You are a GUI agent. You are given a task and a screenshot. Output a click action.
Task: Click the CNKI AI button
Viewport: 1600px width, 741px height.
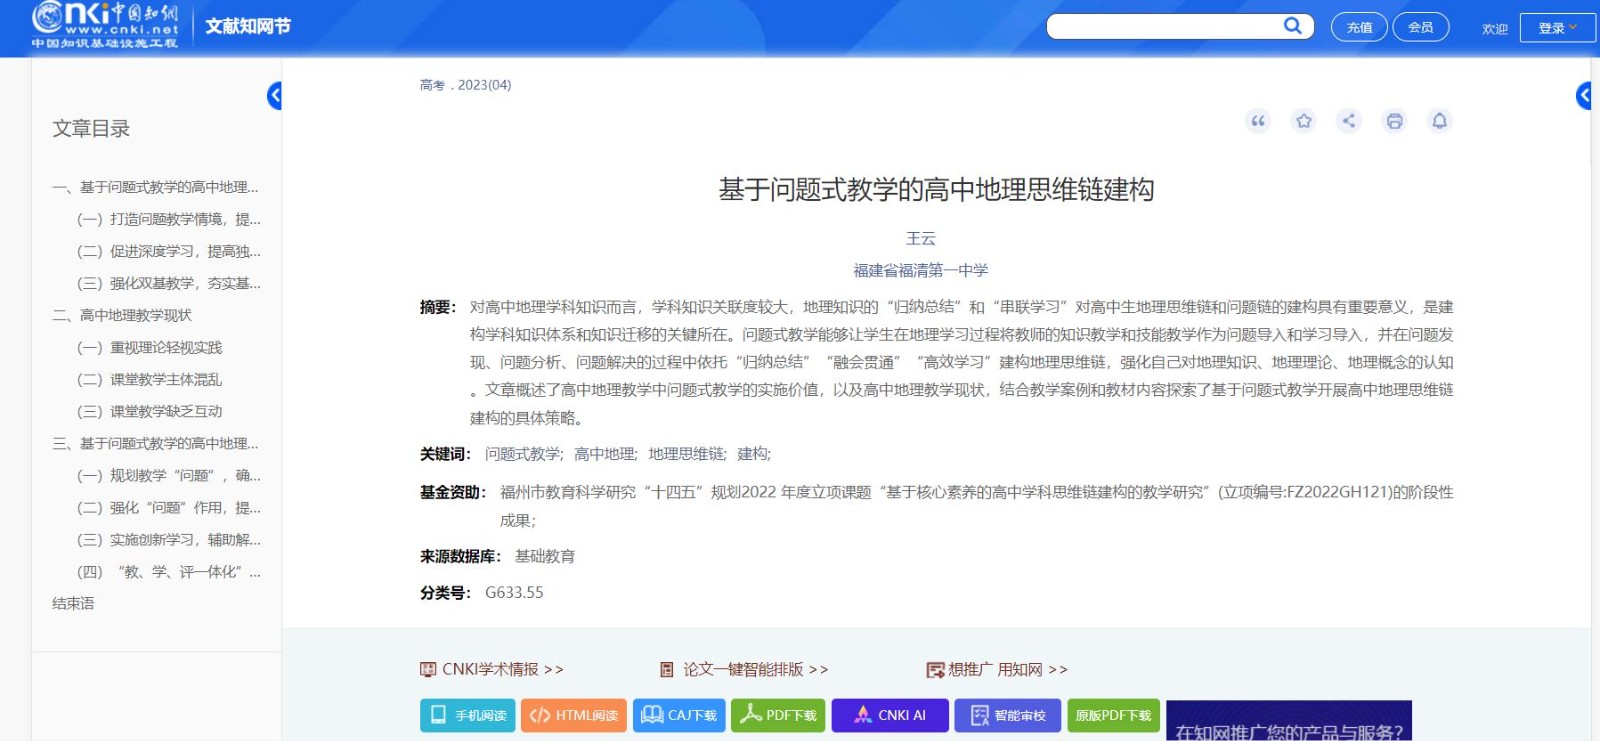point(890,715)
